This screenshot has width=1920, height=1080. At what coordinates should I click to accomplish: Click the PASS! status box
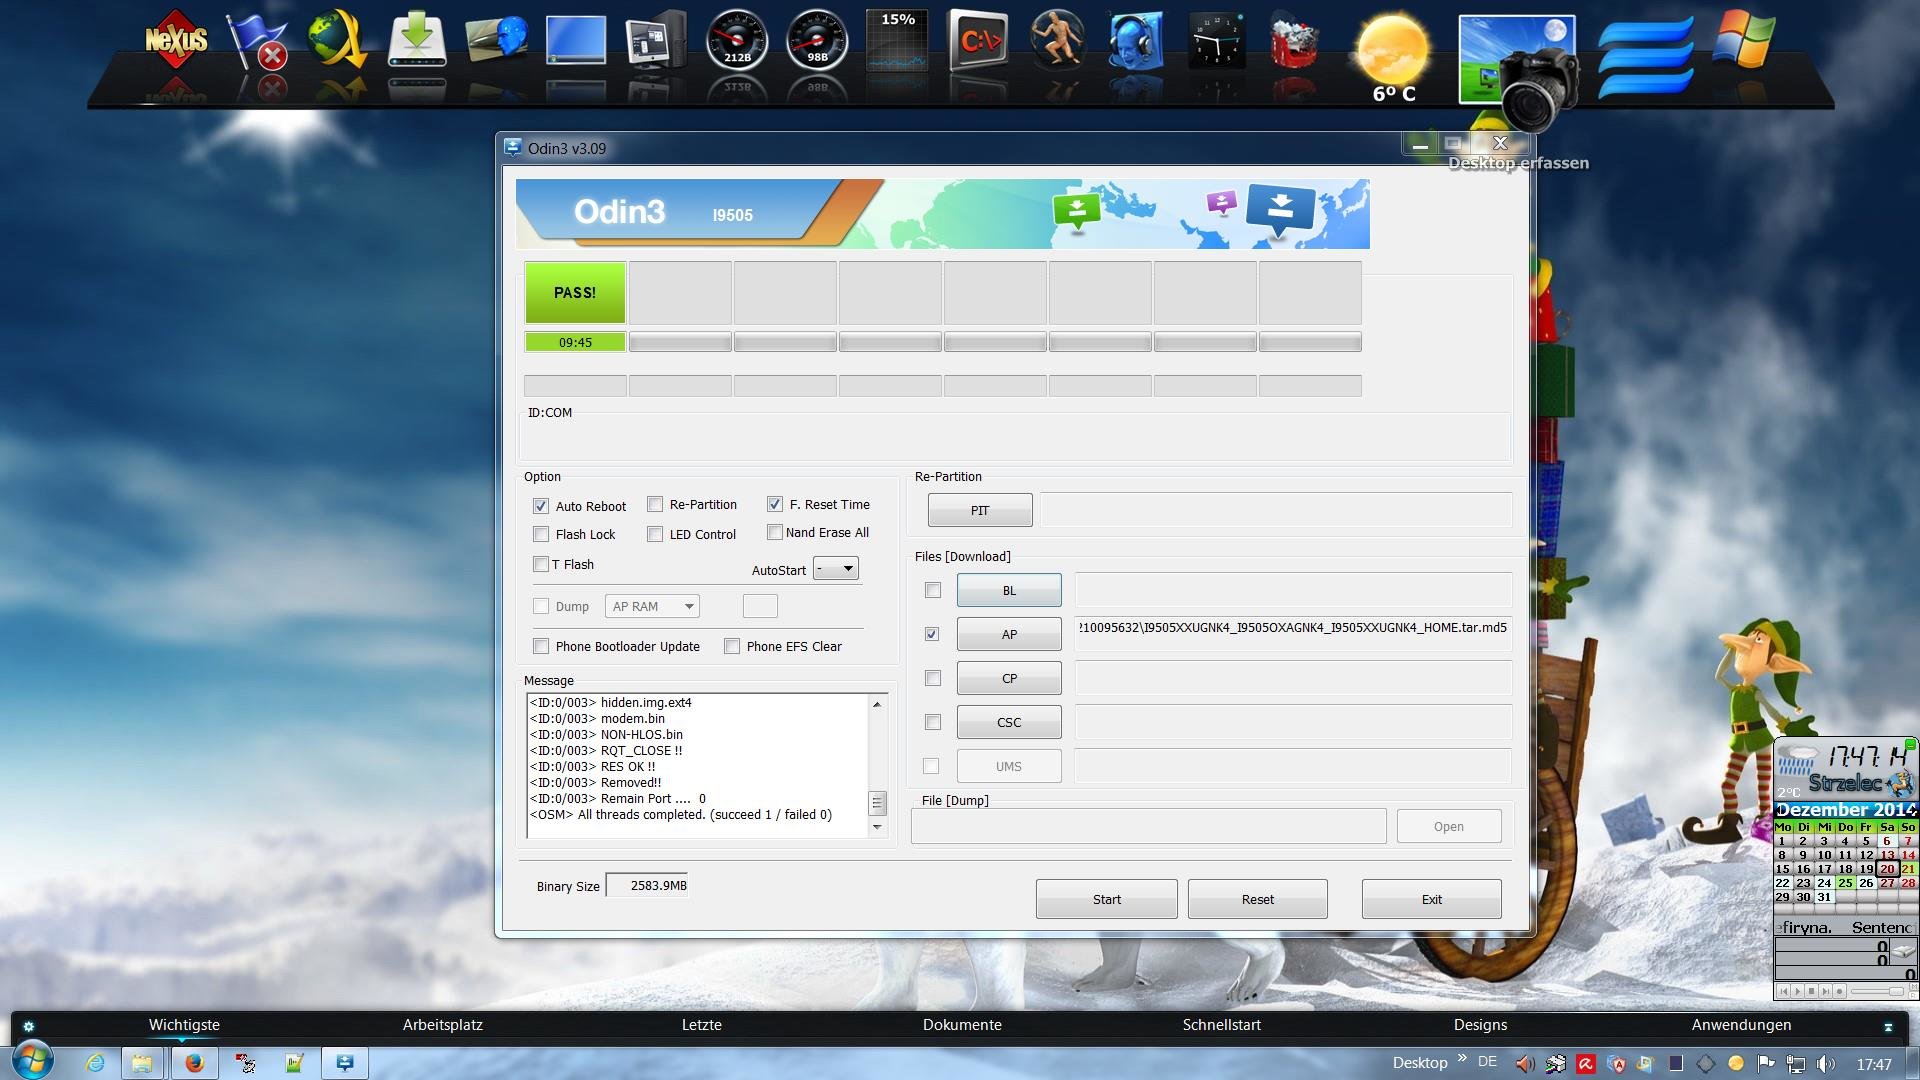[x=575, y=292]
